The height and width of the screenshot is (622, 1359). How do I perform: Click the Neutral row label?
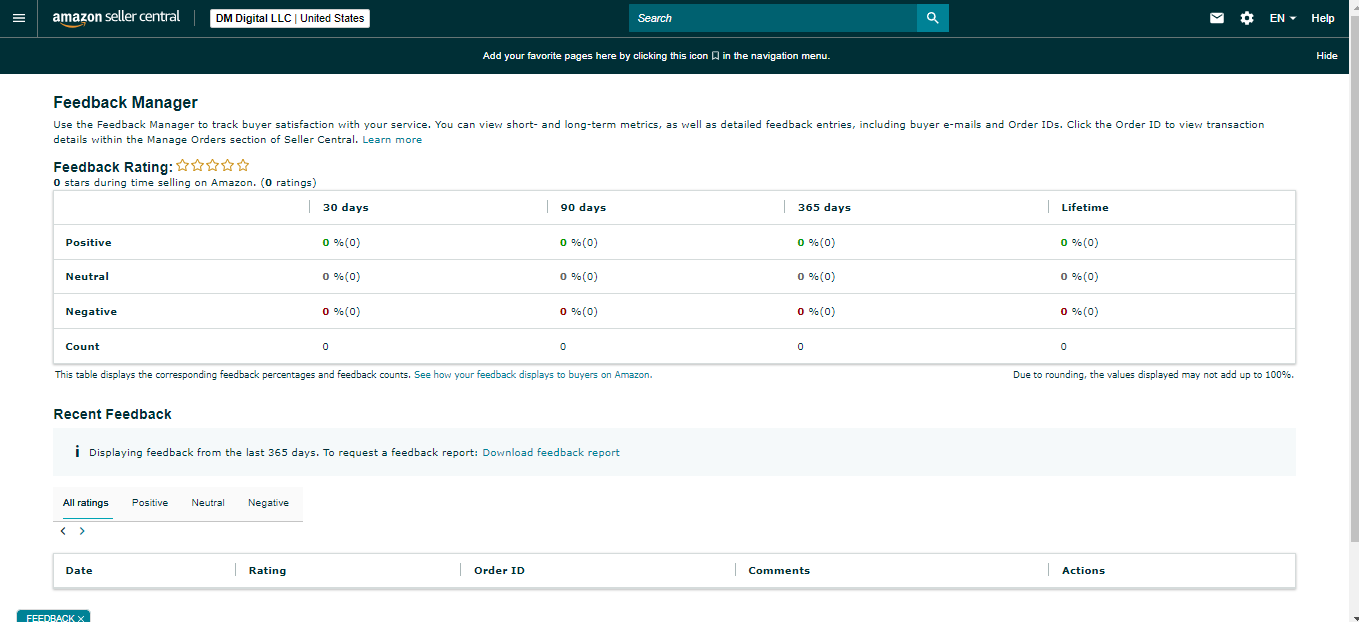coord(87,277)
